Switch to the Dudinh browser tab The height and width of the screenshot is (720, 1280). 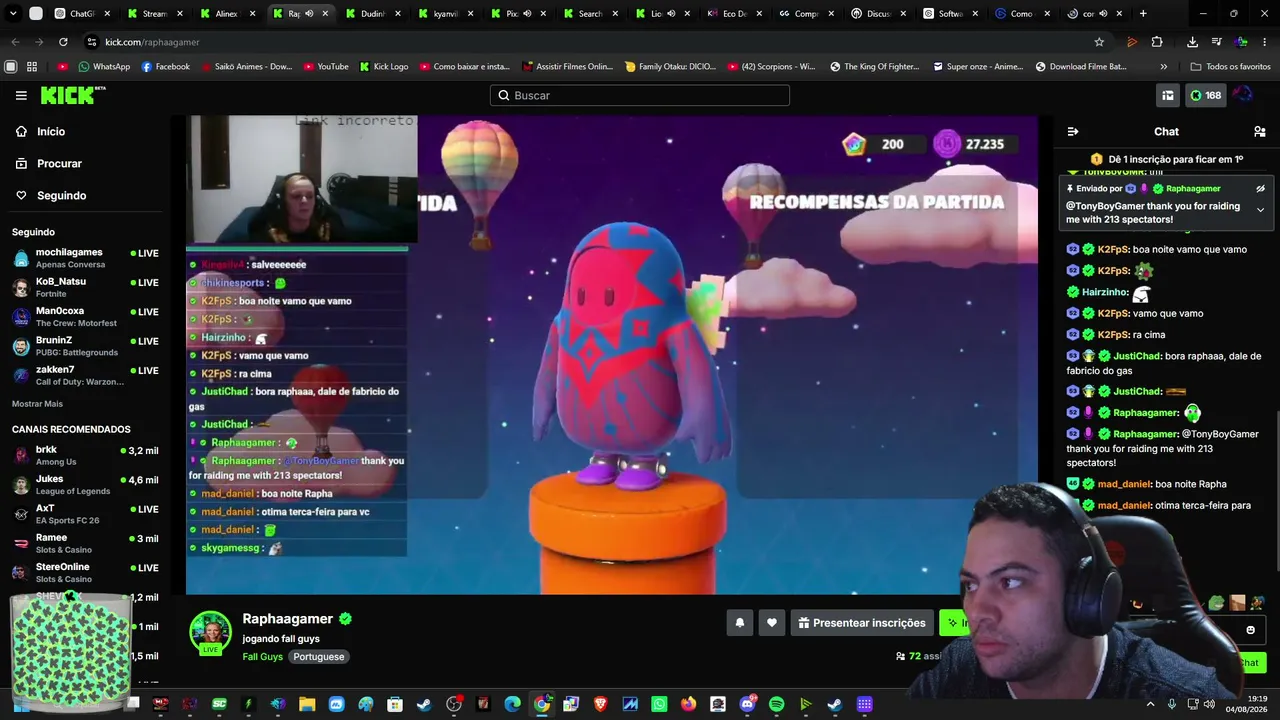[372, 14]
